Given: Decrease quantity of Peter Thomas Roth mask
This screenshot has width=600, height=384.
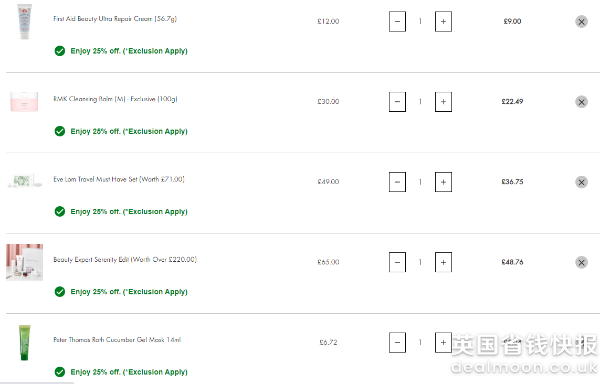Looking at the screenshot, I should [x=397, y=342].
